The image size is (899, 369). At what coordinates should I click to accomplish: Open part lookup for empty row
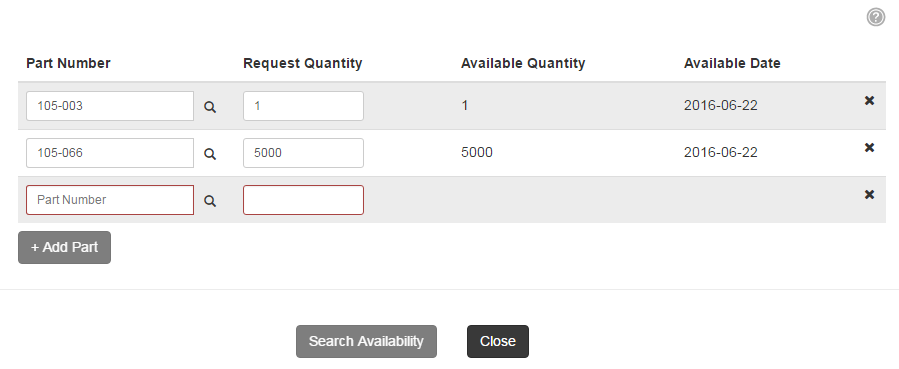click(210, 201)
